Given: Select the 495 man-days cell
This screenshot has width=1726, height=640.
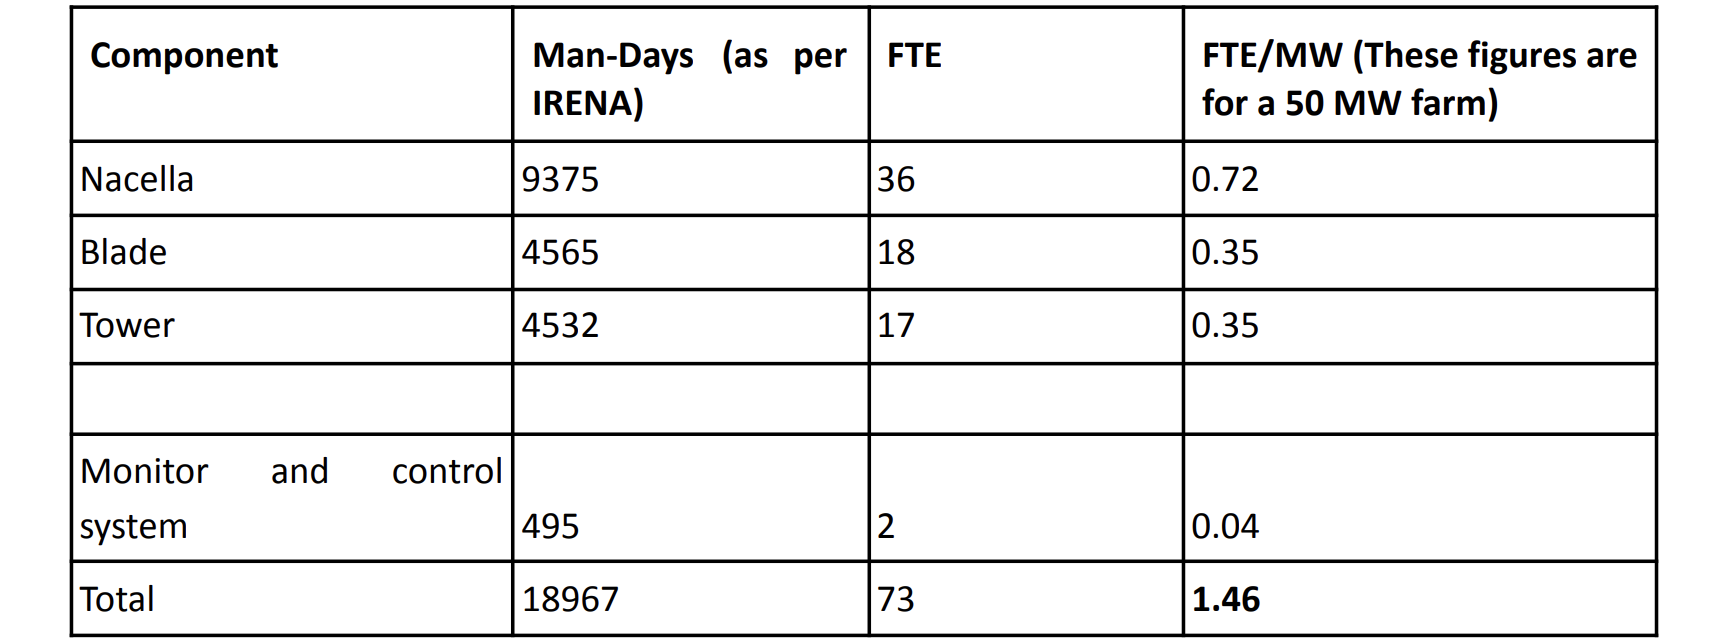Looking at the screenshot, I should pyautogui.click(x=690, y=497).
